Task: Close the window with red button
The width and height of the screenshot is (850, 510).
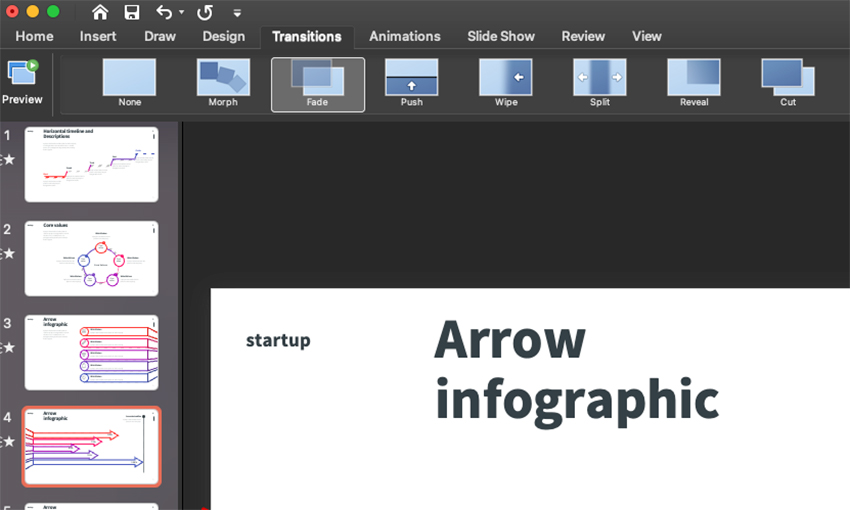Action: pos(11,11)
